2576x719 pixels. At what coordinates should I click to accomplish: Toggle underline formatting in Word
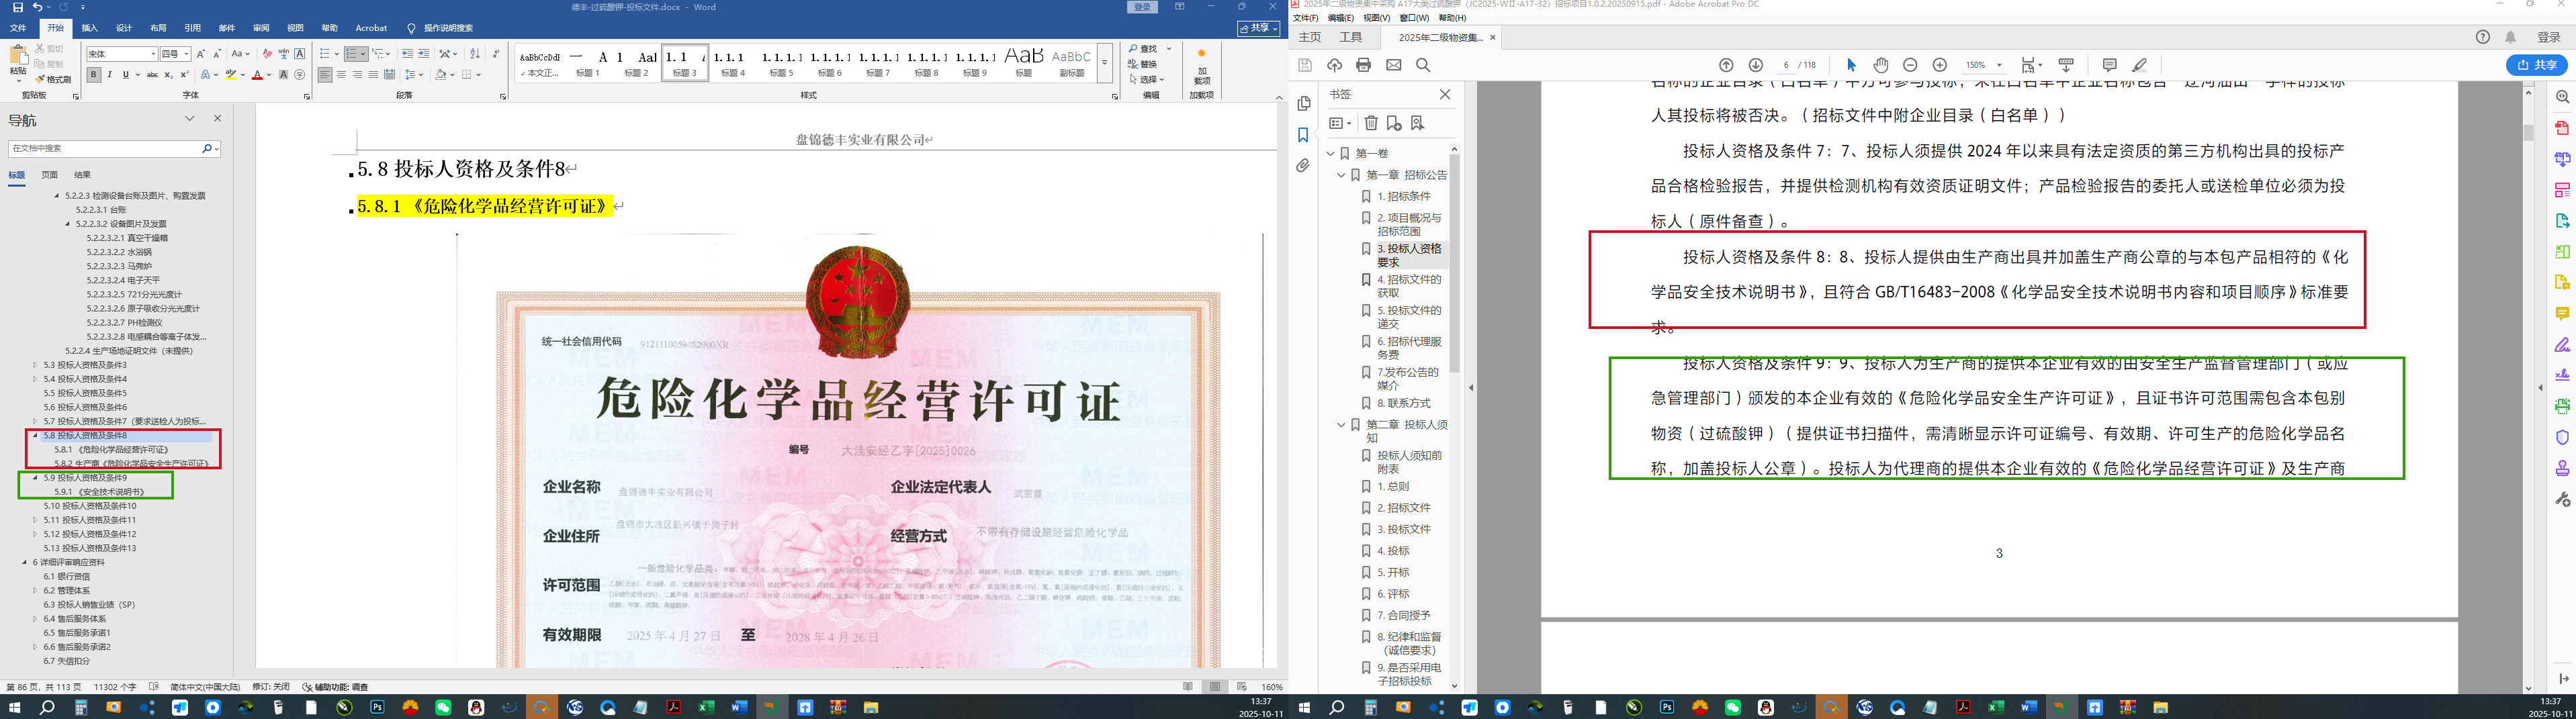pos(125,74)
